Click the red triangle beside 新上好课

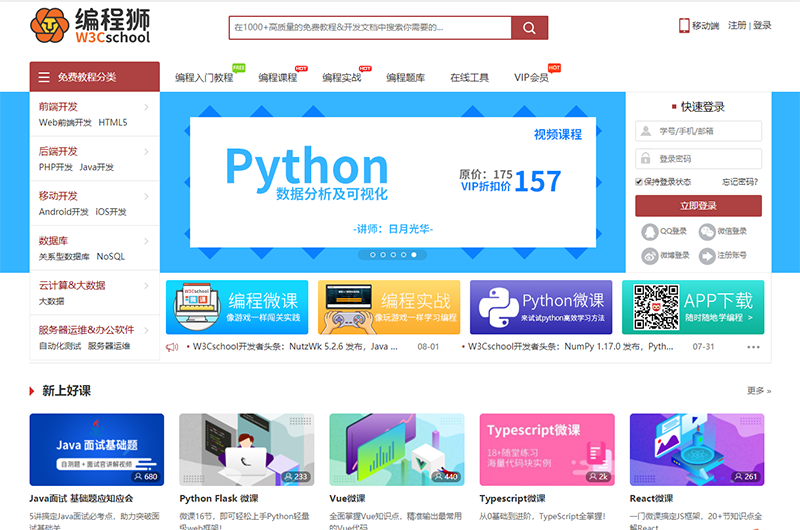(x=32, y=391)
